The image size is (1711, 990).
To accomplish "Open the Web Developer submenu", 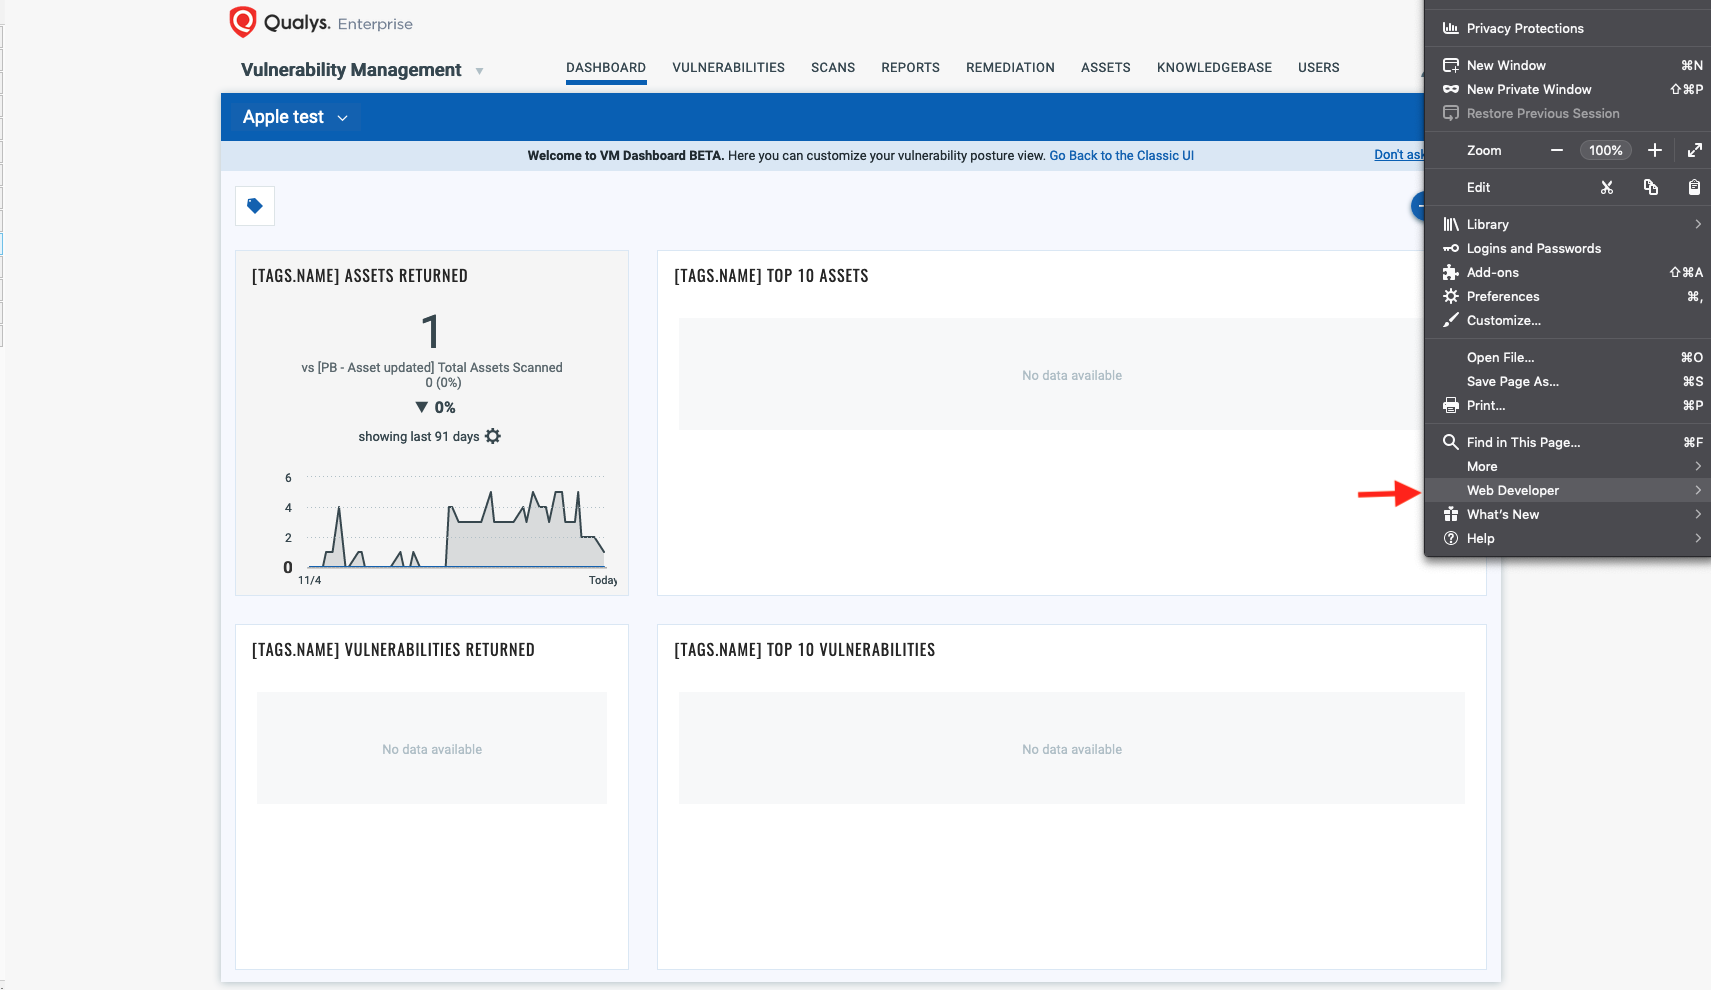I will click(x=1514, y=490).
